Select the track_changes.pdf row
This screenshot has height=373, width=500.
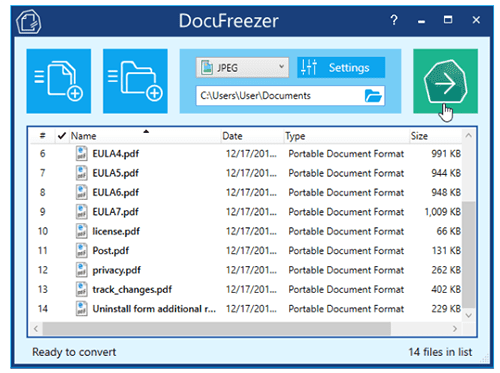pyautogui.click(x=246, y=289)
